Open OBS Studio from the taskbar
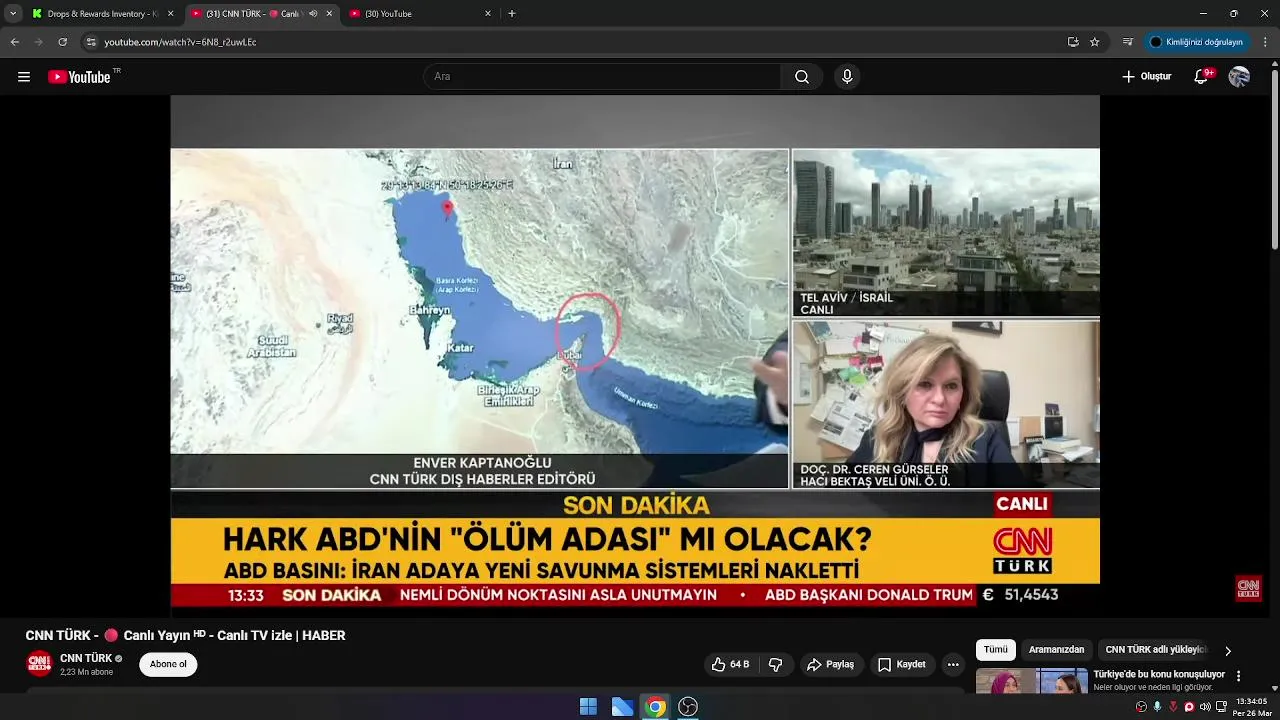Image resolution: width=1280 pixels, height=720 pixels. 688,707
